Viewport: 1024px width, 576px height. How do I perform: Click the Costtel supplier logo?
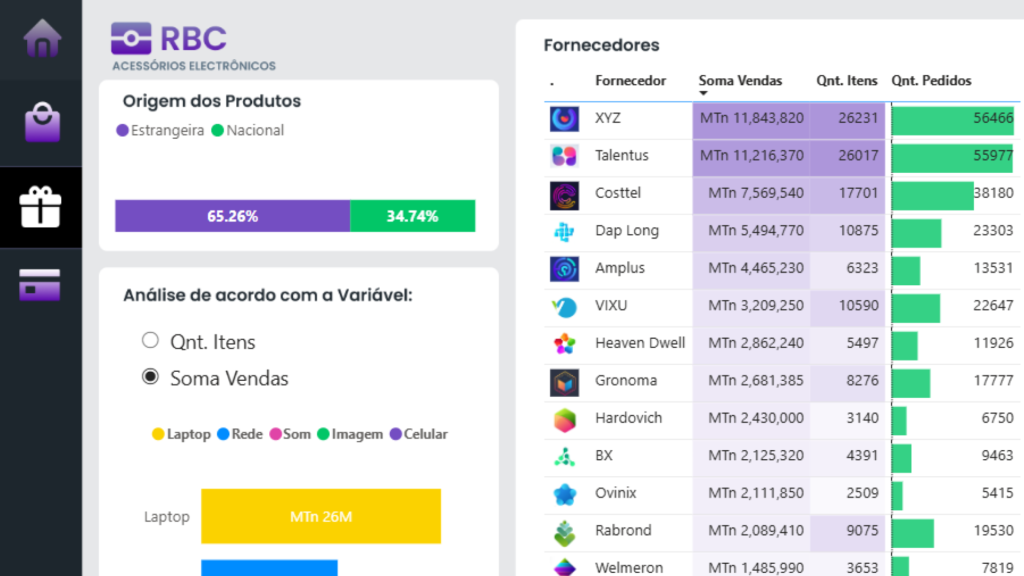(x=564, y=194)
